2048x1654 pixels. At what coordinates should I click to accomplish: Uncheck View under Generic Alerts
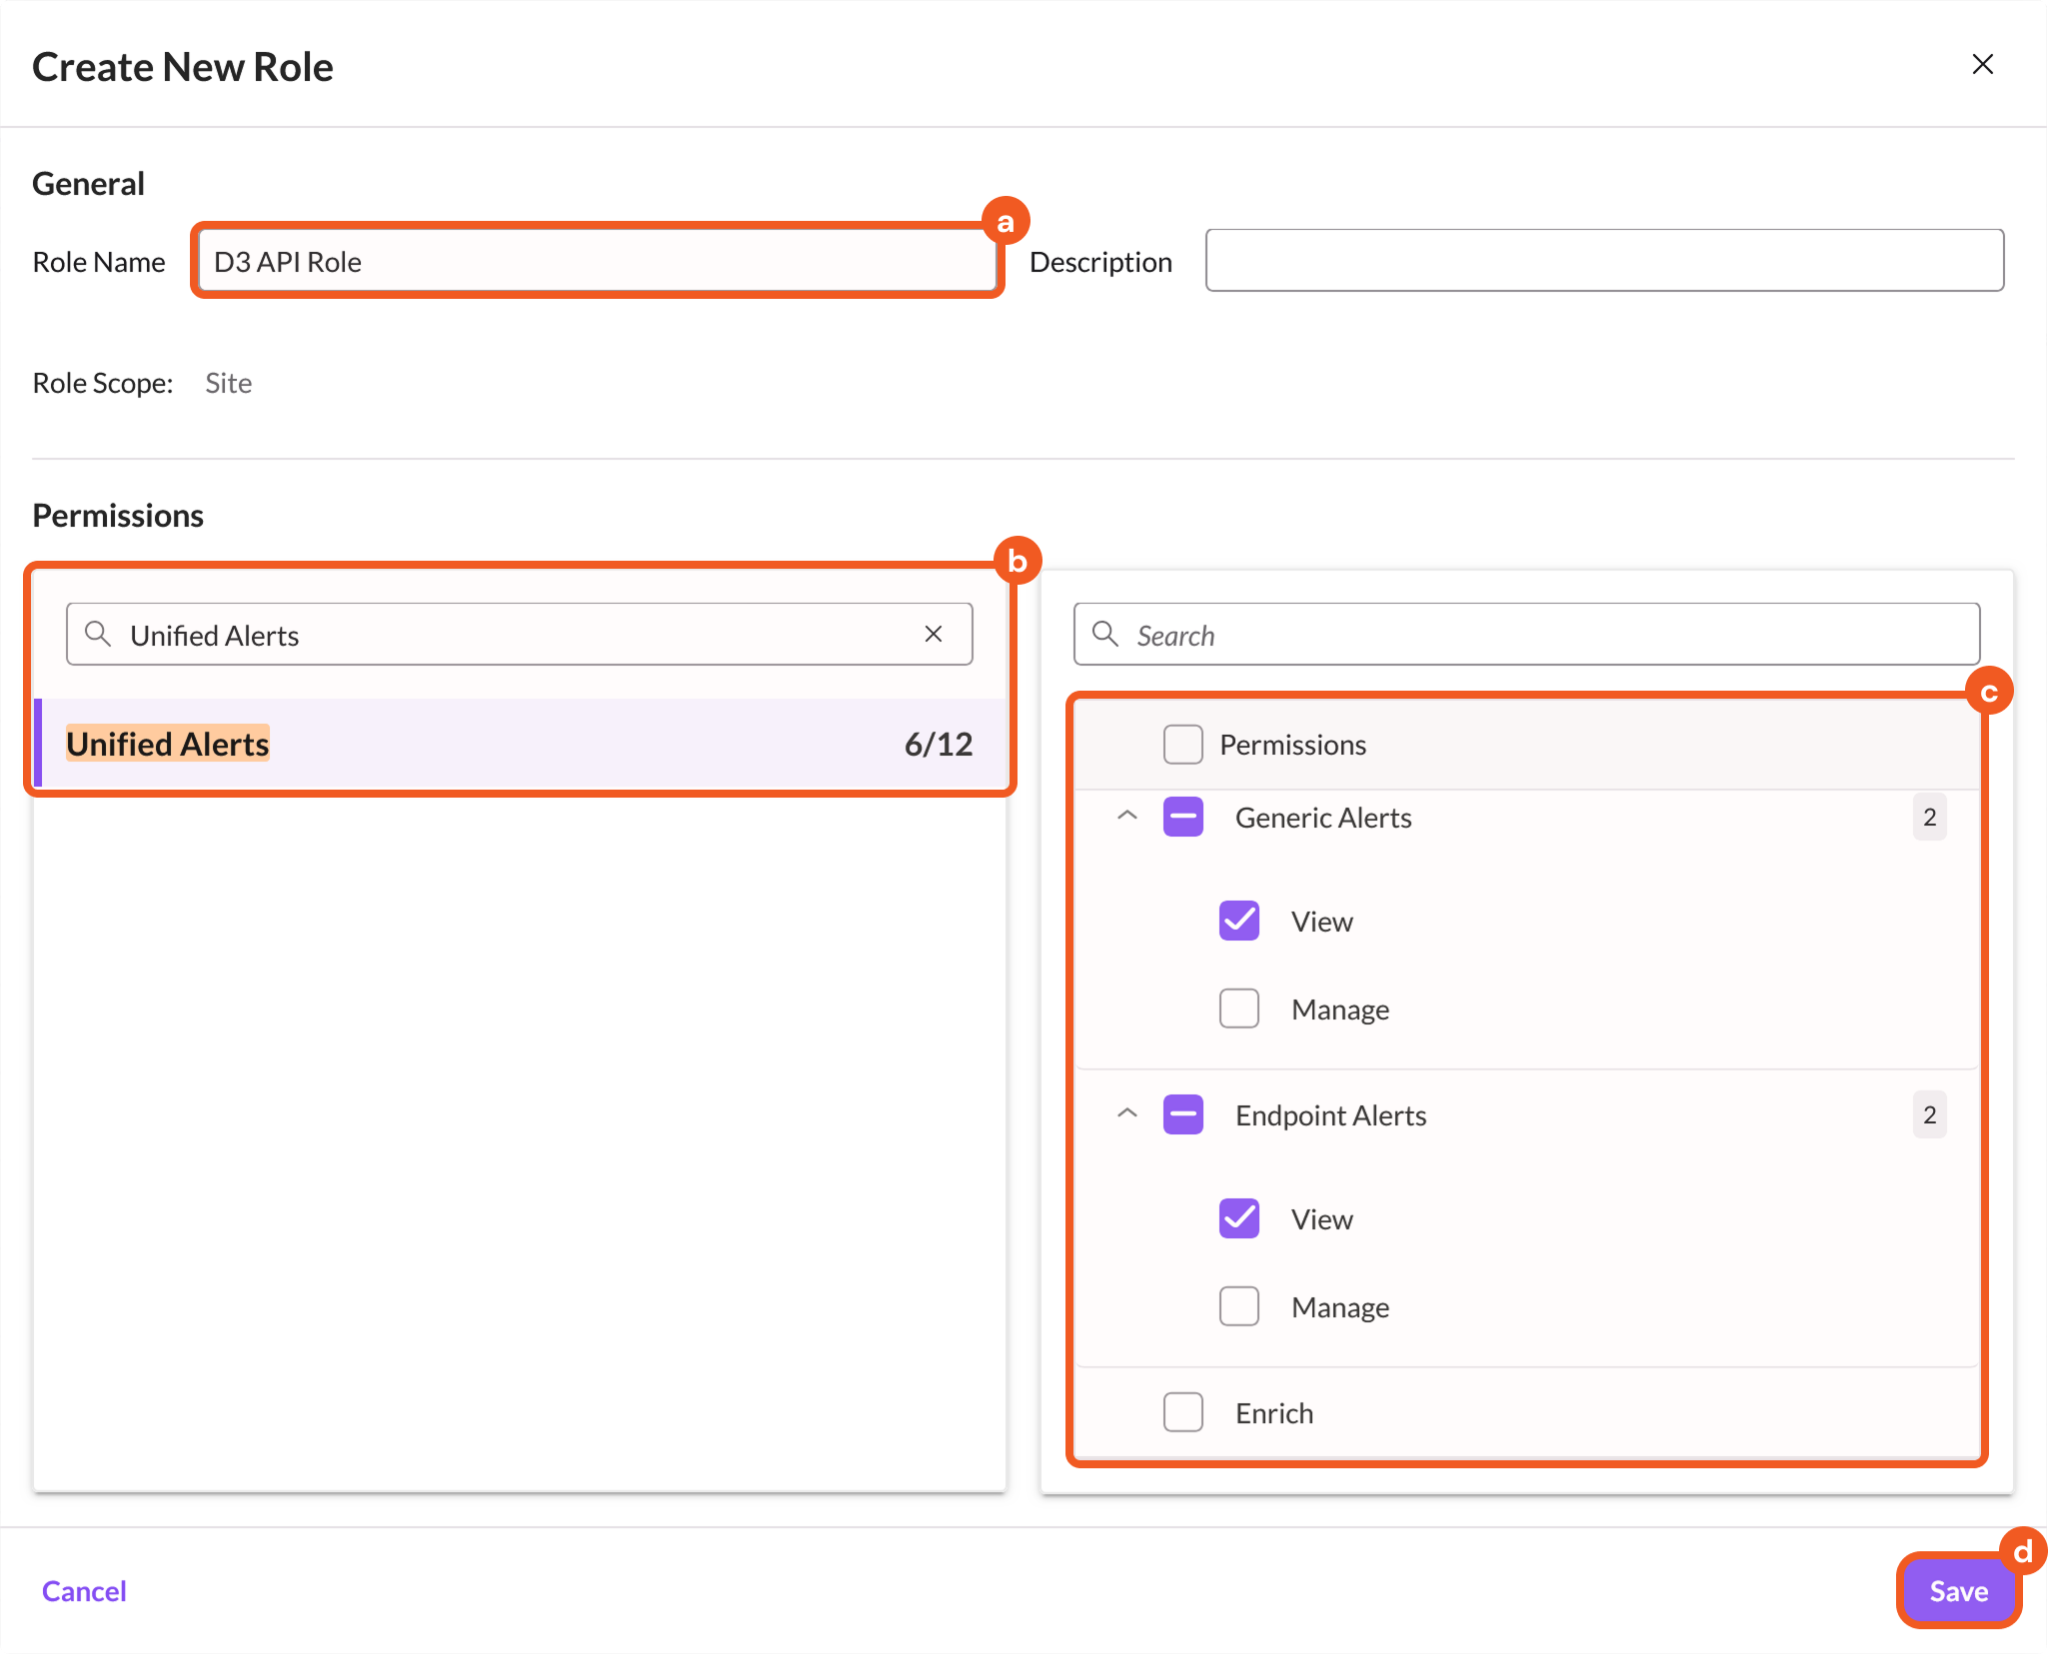tap(1239, 921)
